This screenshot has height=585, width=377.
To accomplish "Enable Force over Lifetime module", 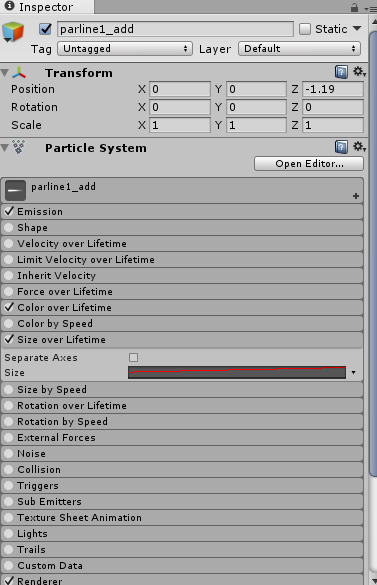I will coord(9,292).
